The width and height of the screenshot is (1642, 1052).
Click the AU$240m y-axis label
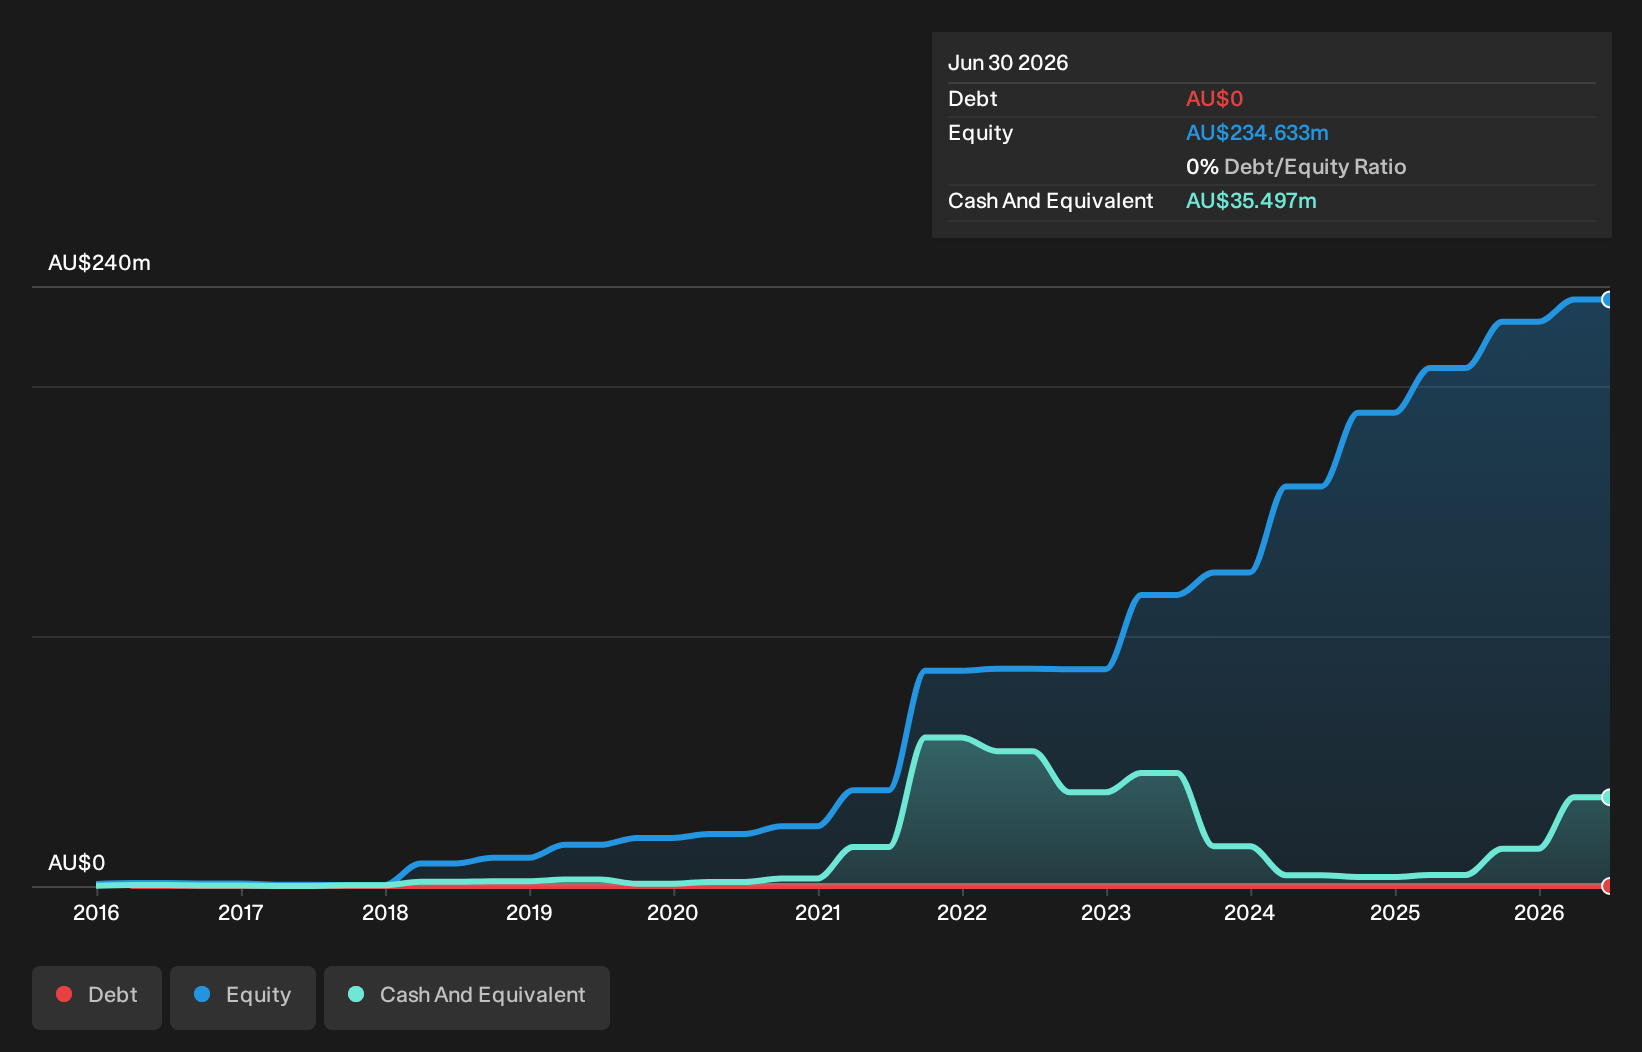pyautogui.click(x=99, y=263)
